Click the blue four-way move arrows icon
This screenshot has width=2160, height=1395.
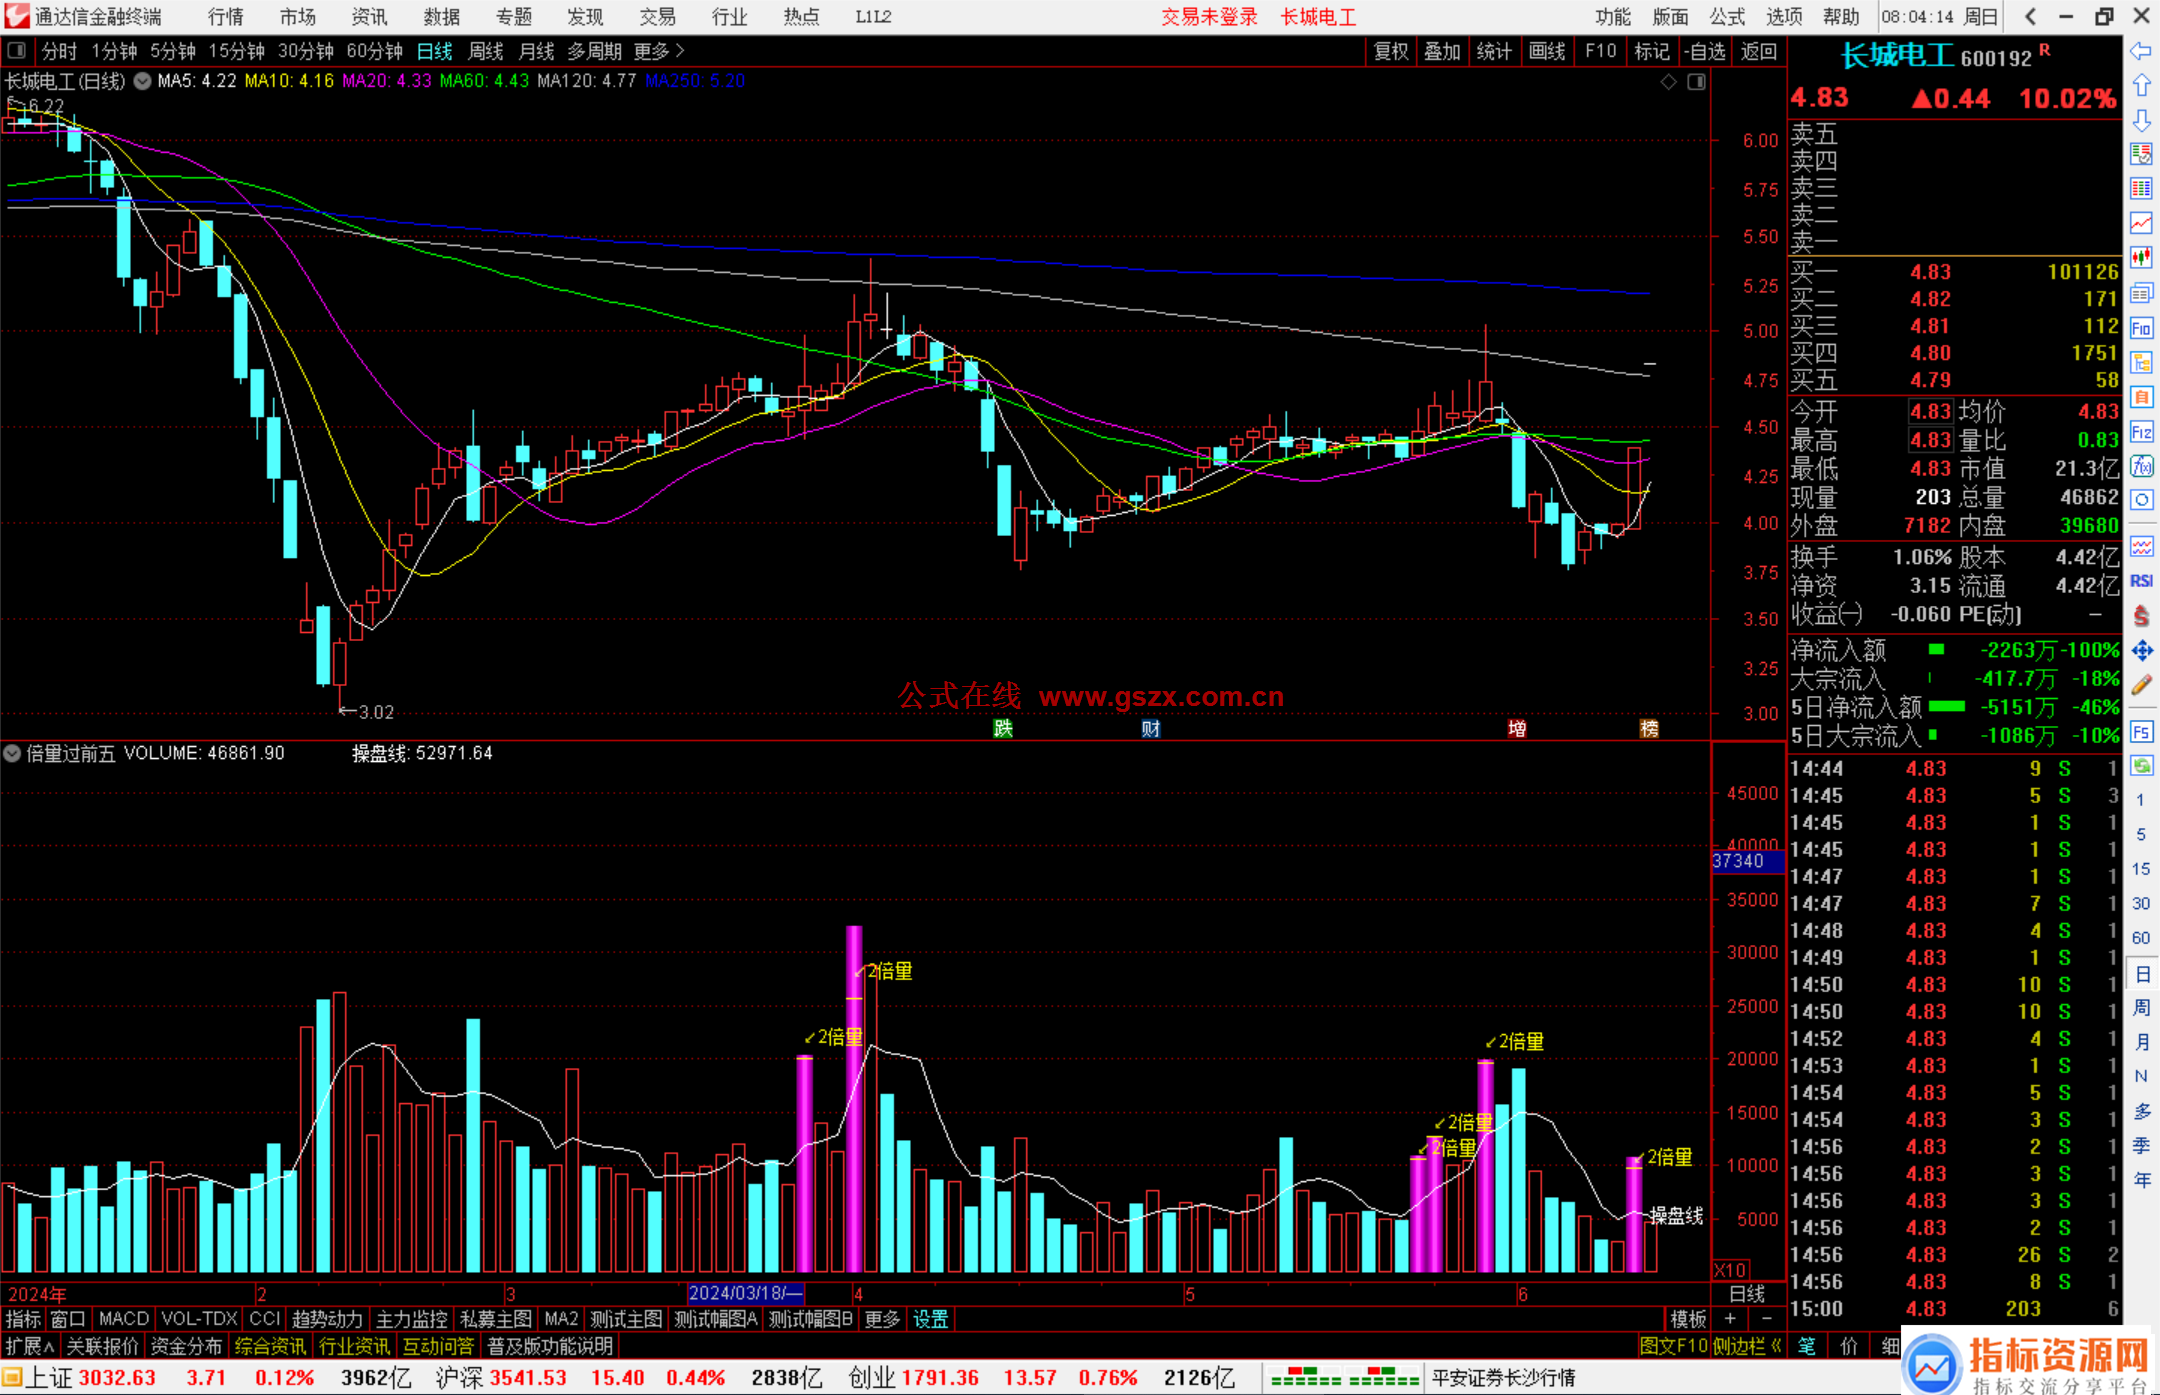[x=2141, y=651]
